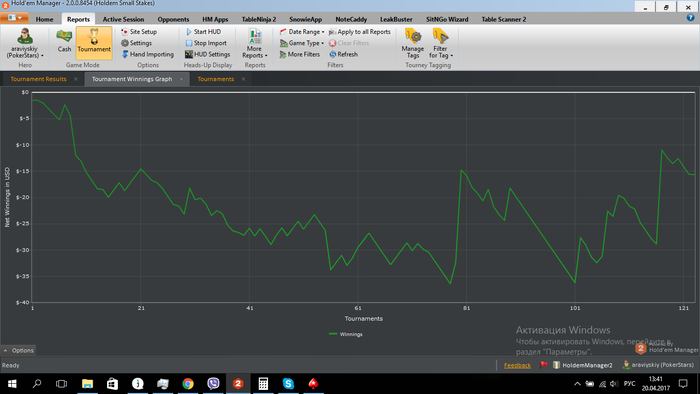
Task: Open PokerStars from taskbar
Action: coord(313,384)
